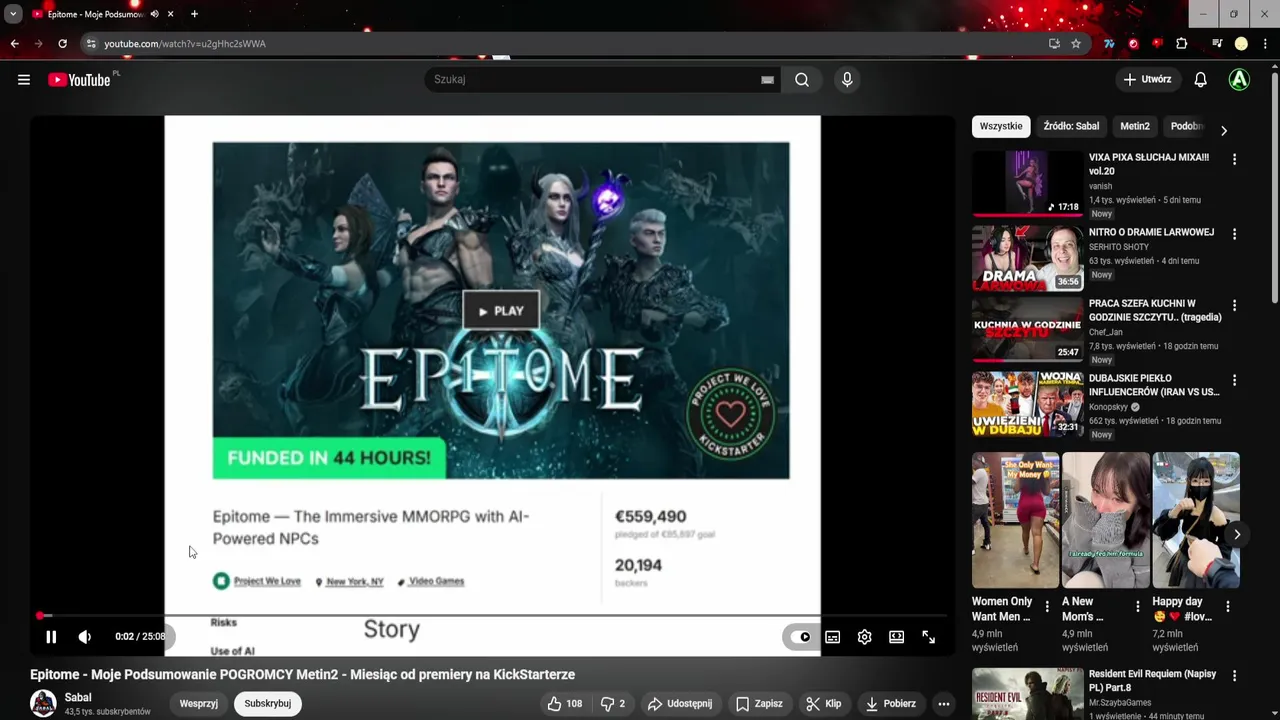The image size is (1280, 720).
Task: Open tab search dropdown arrow
Action: point(13,14)
